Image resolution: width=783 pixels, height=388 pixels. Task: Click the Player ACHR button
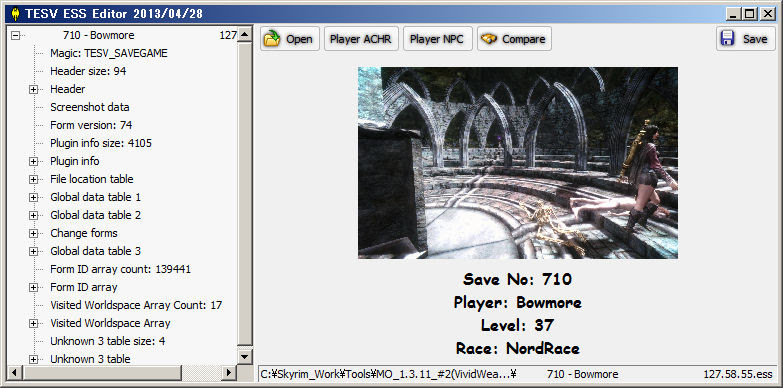tap(361, 39)
